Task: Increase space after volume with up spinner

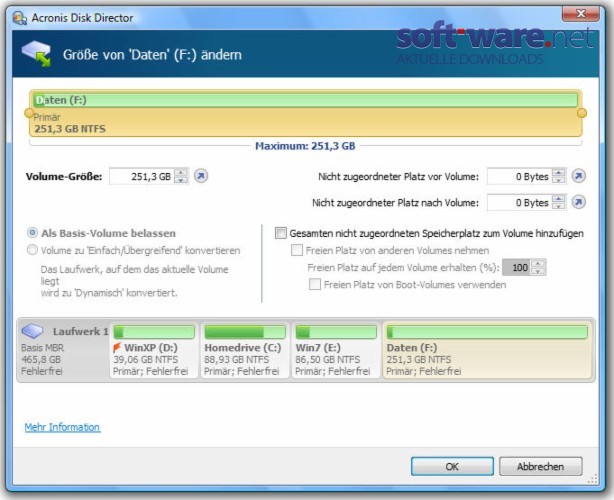Action: [559, 199]
